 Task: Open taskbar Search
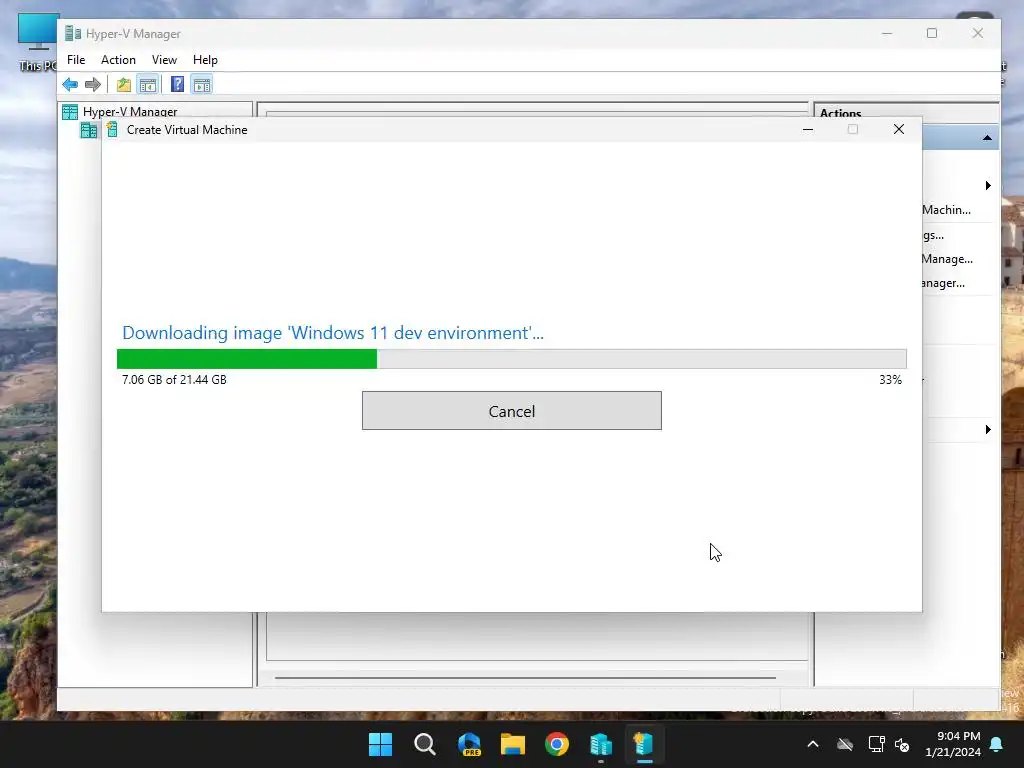(424, 744)
